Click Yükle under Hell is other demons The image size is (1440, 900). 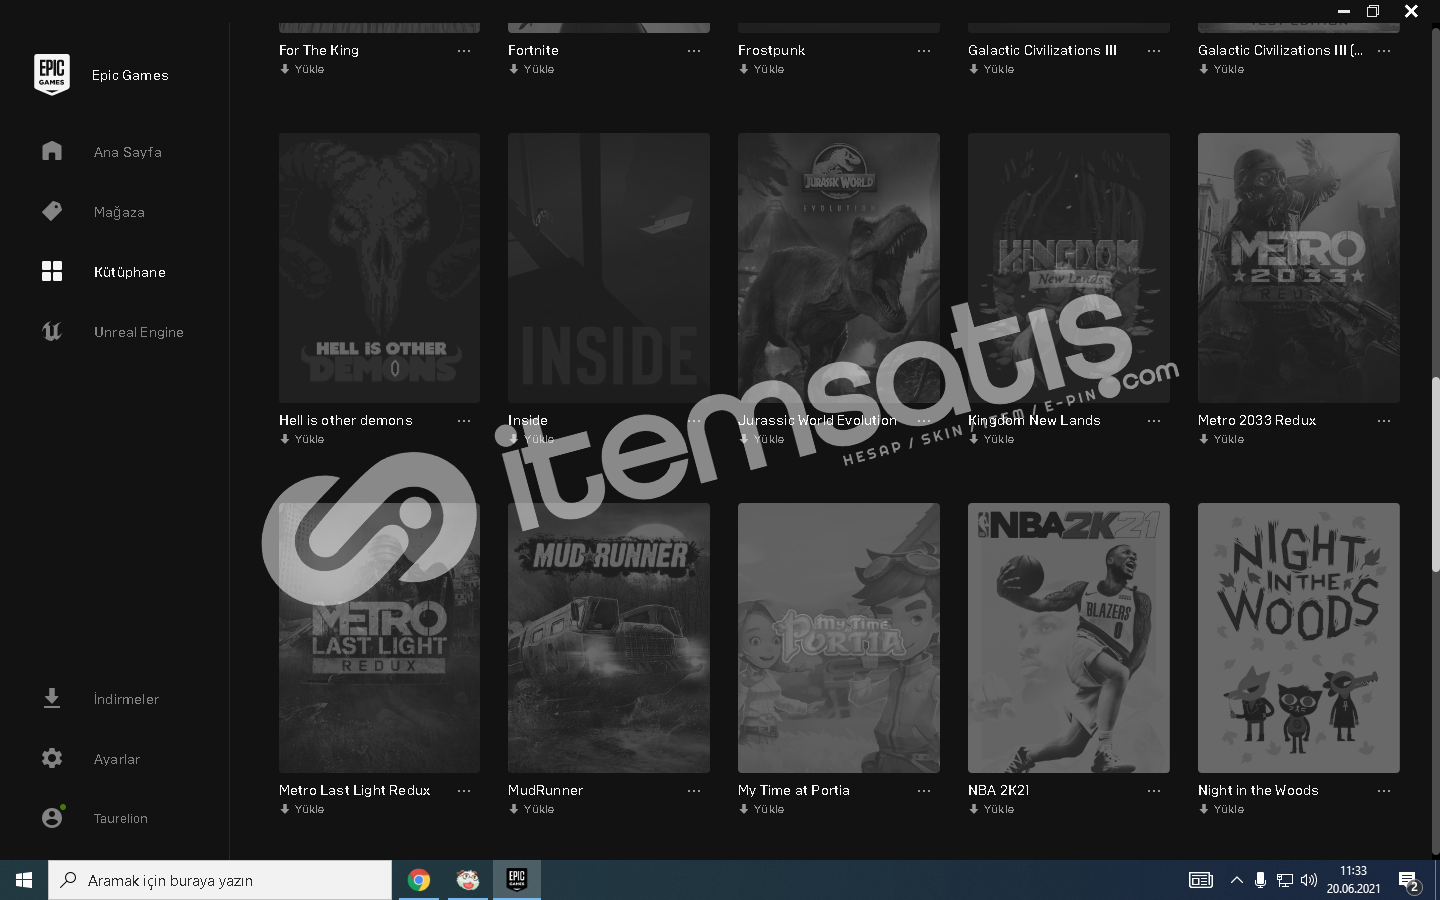302,439
